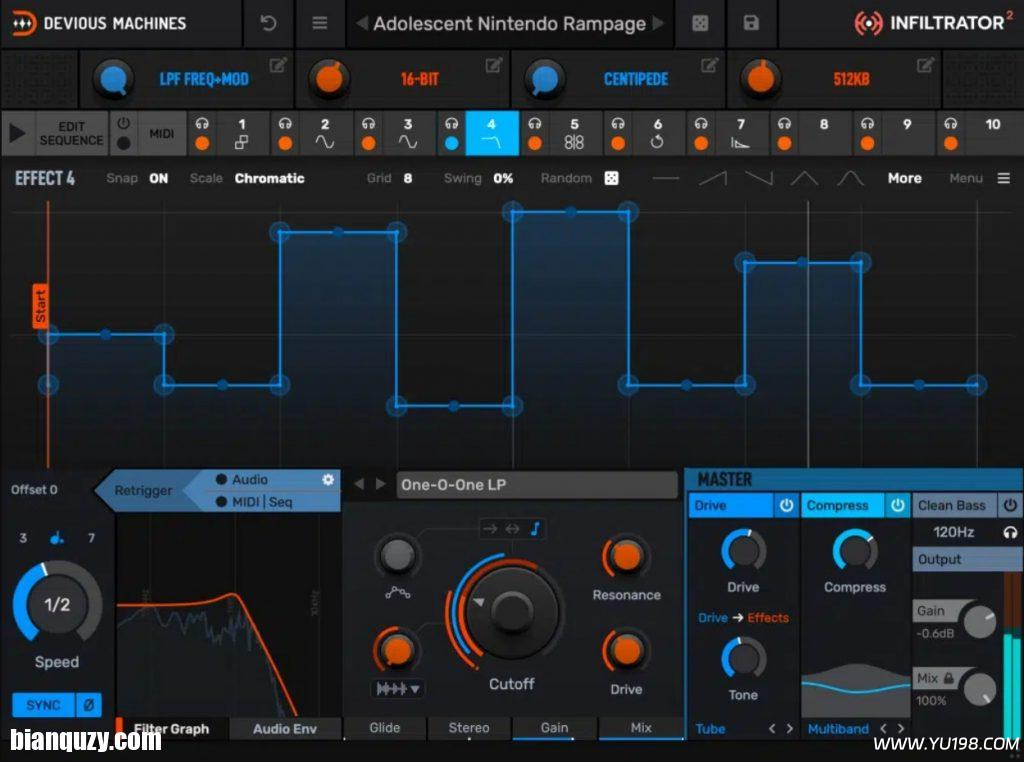1024x762 pixels.
Task: Open the hamburger menu next to undo
Action: point(320,23)
